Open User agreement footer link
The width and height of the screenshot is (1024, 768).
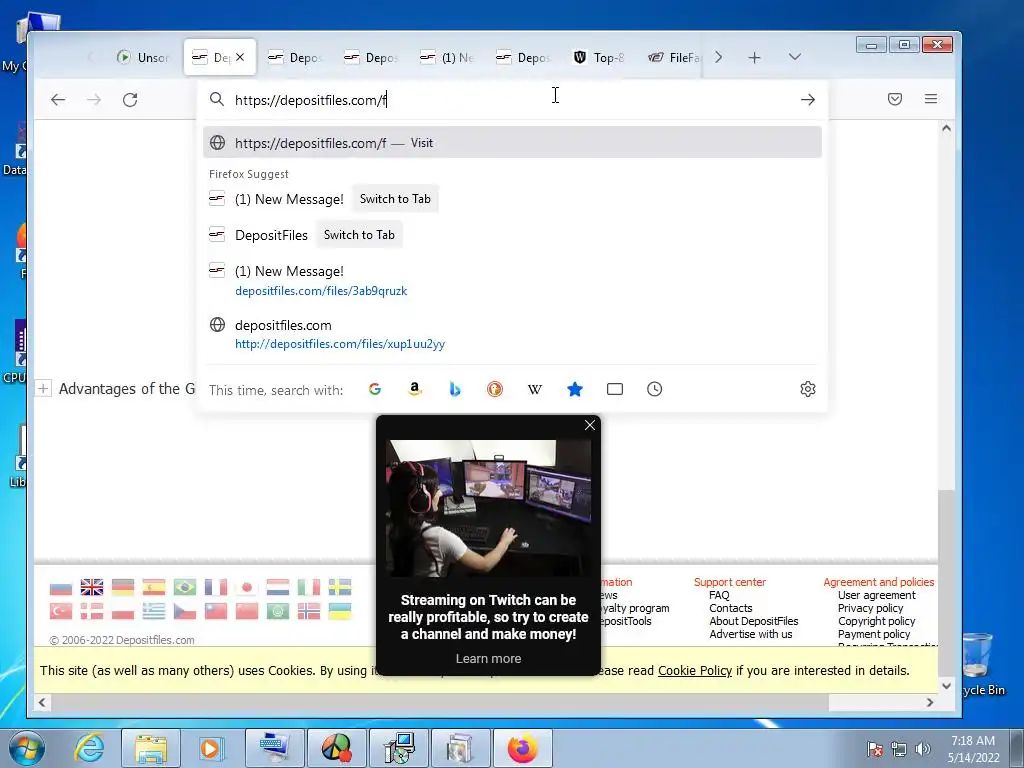pyautogui.click(x=876, y=595)
